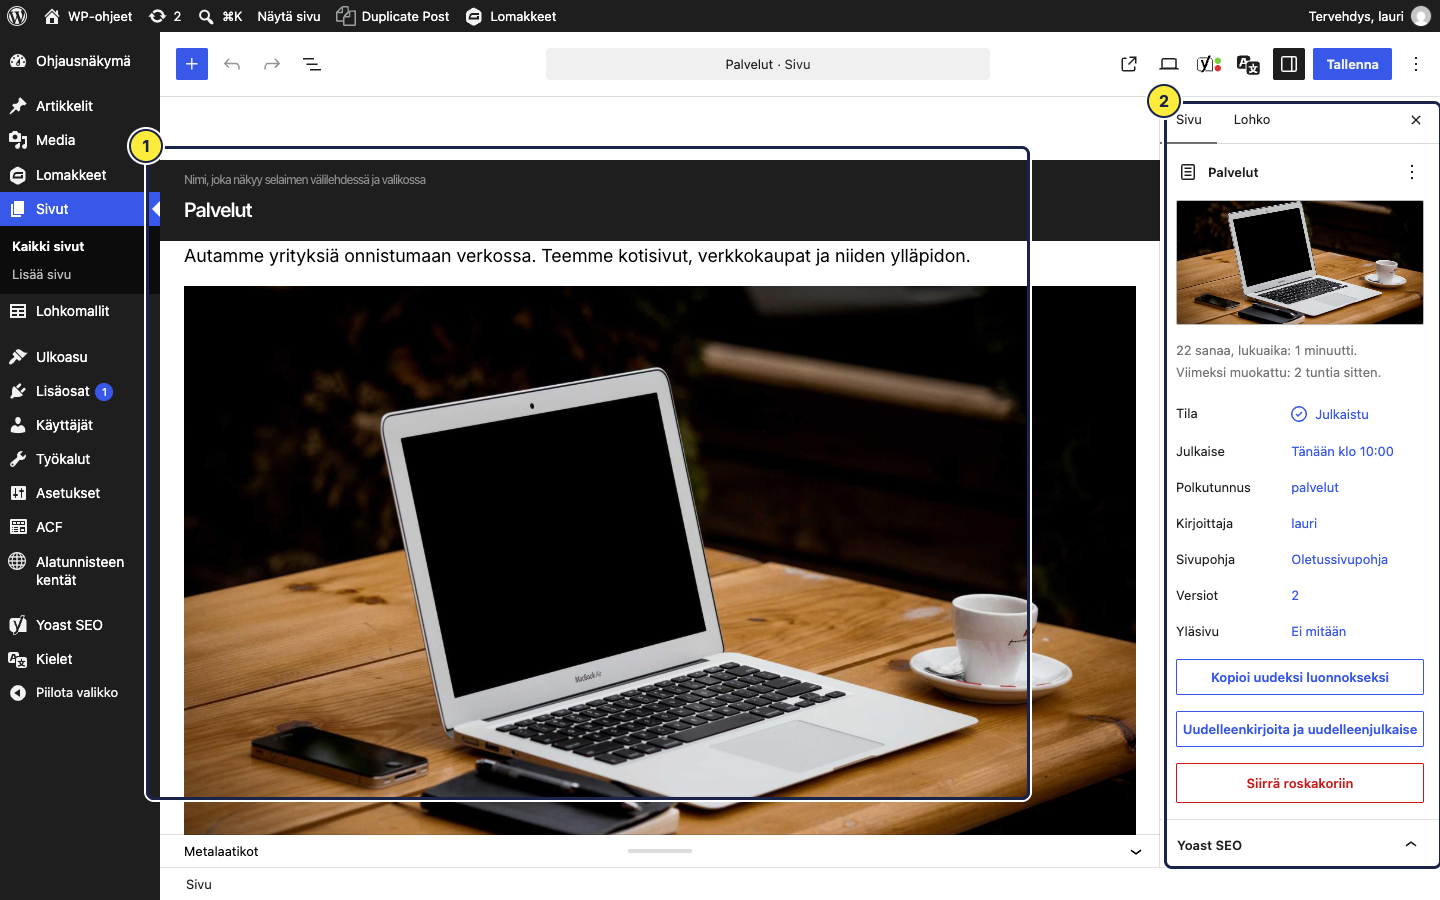
Task: Change the author lauri
Action: (1304, 523)
